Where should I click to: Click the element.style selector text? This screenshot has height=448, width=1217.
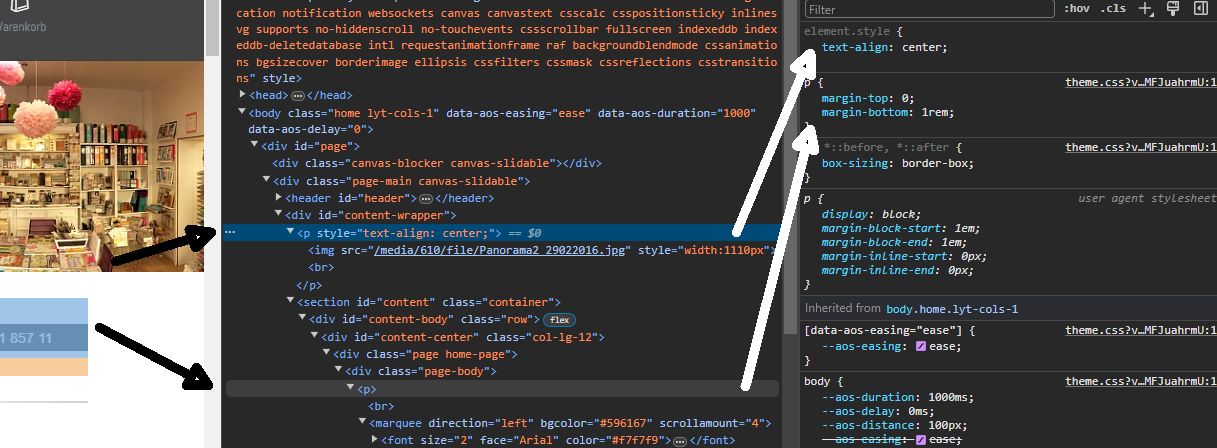848,32
